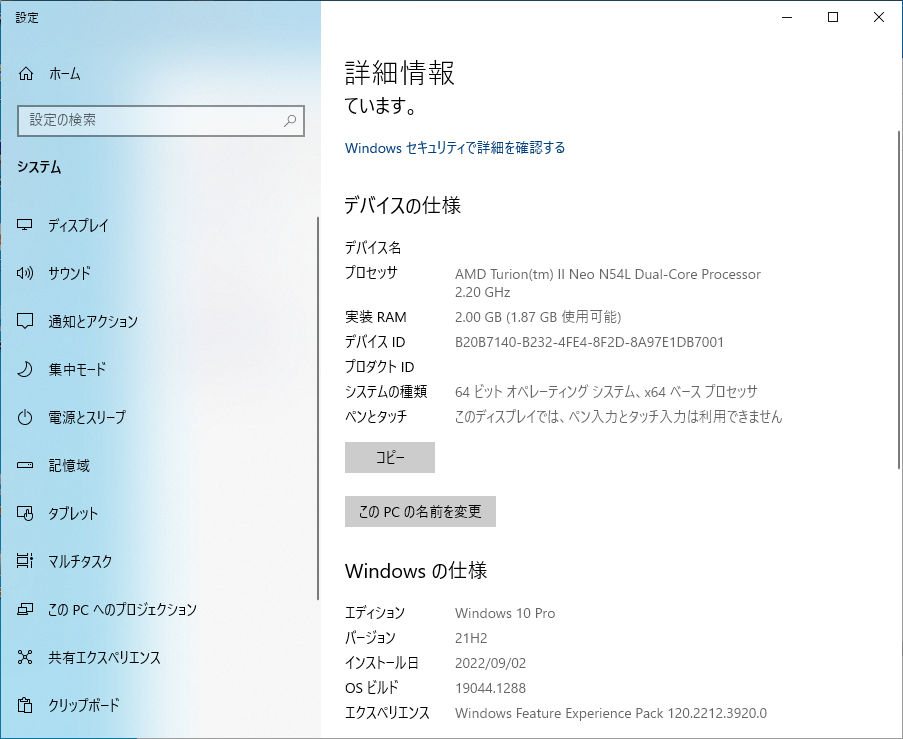Click the sidebar vertical scrollbar
Image resolution: width=903 pixels, height=739 pixels.
click(318, 408)
